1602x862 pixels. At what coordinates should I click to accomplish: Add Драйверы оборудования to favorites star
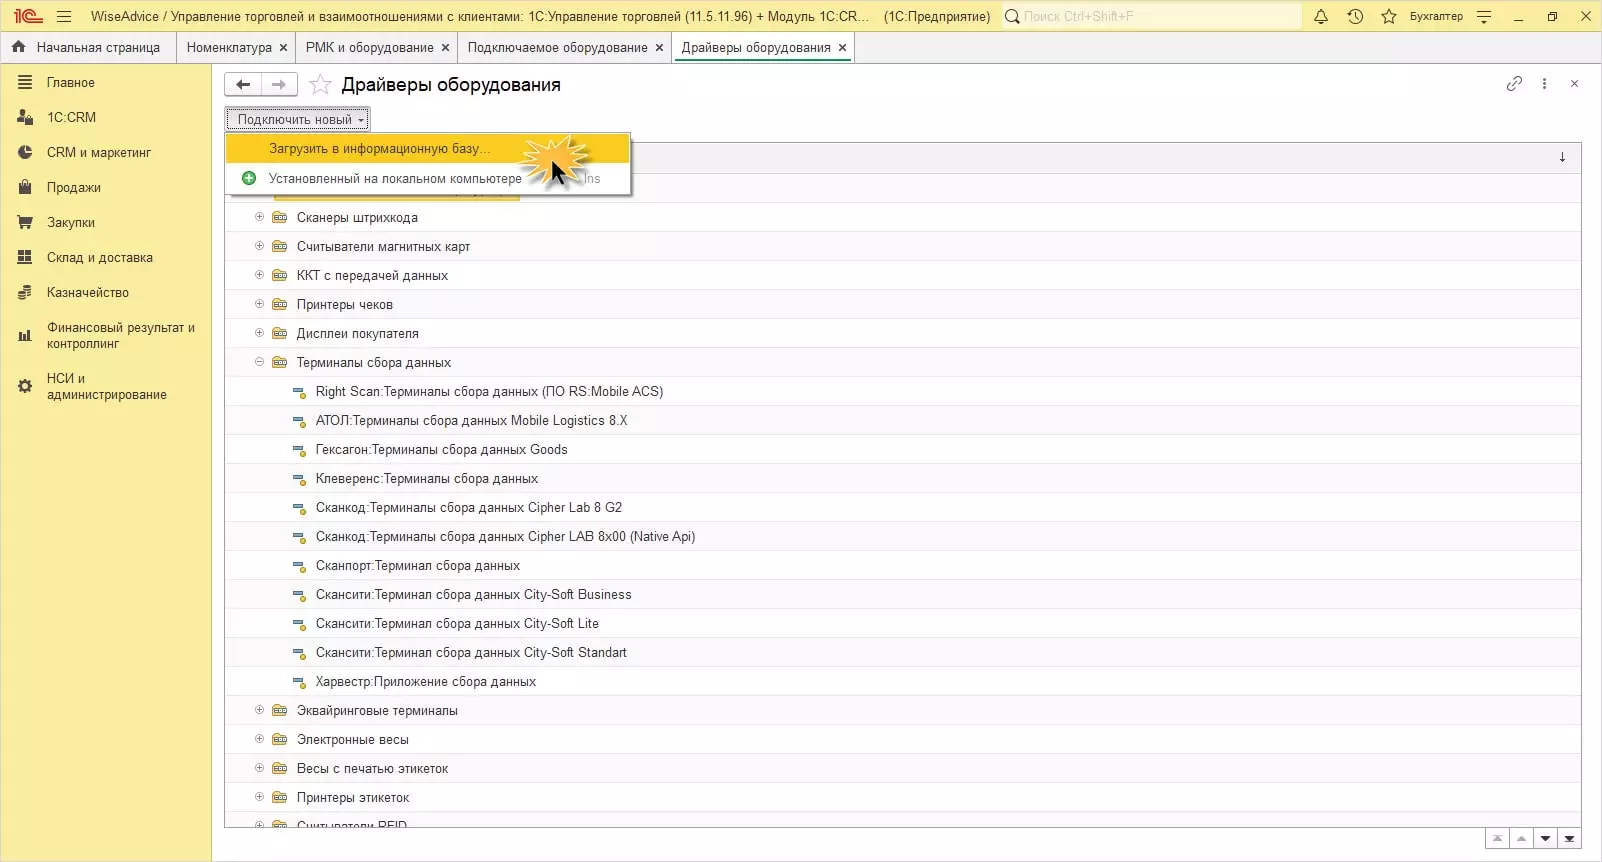[x=320, y=85]
